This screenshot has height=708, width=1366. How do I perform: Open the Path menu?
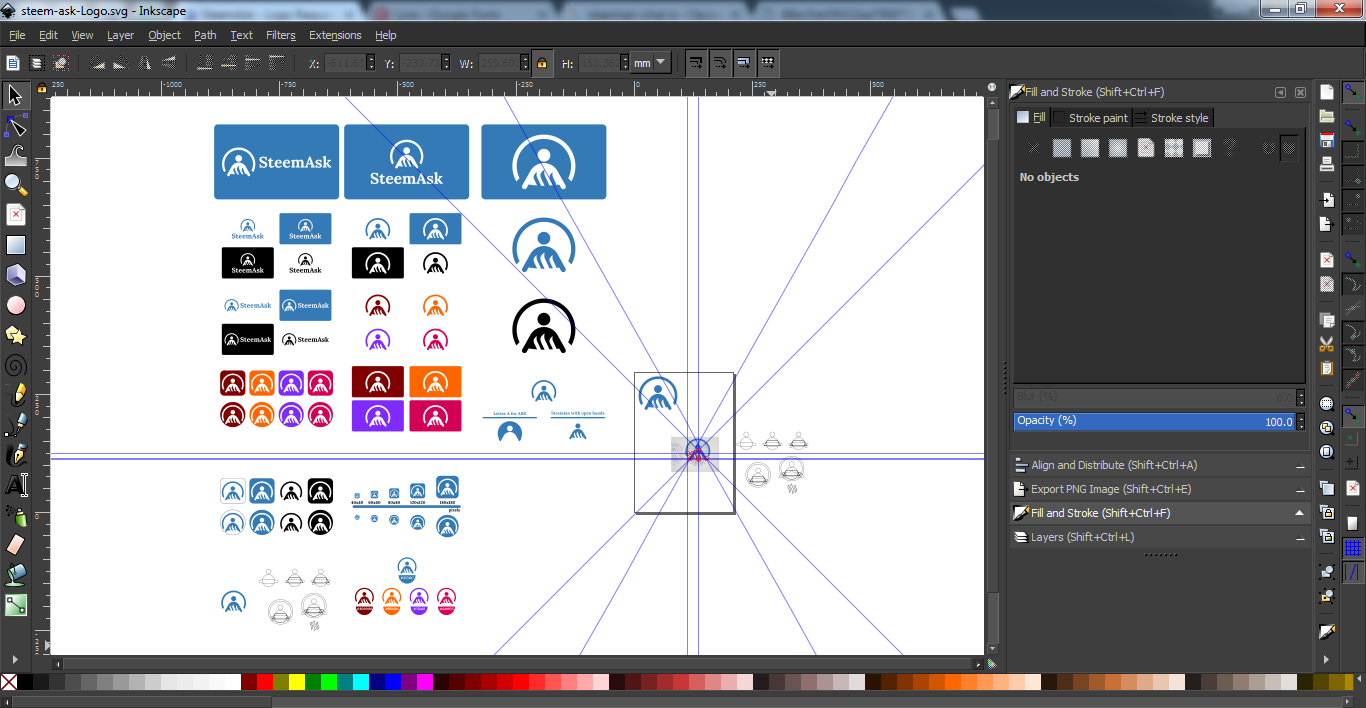click(x=205, y=35)
